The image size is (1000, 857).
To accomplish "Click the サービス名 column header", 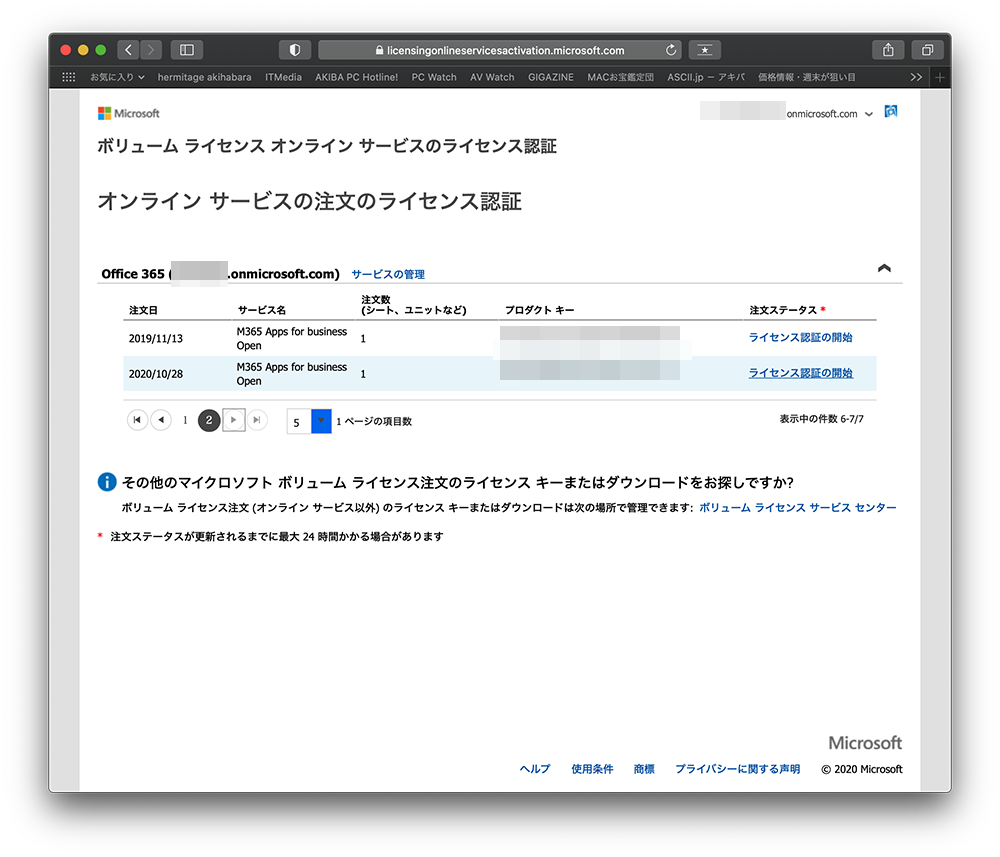I will pyautogui.click(x=261, y=310).
